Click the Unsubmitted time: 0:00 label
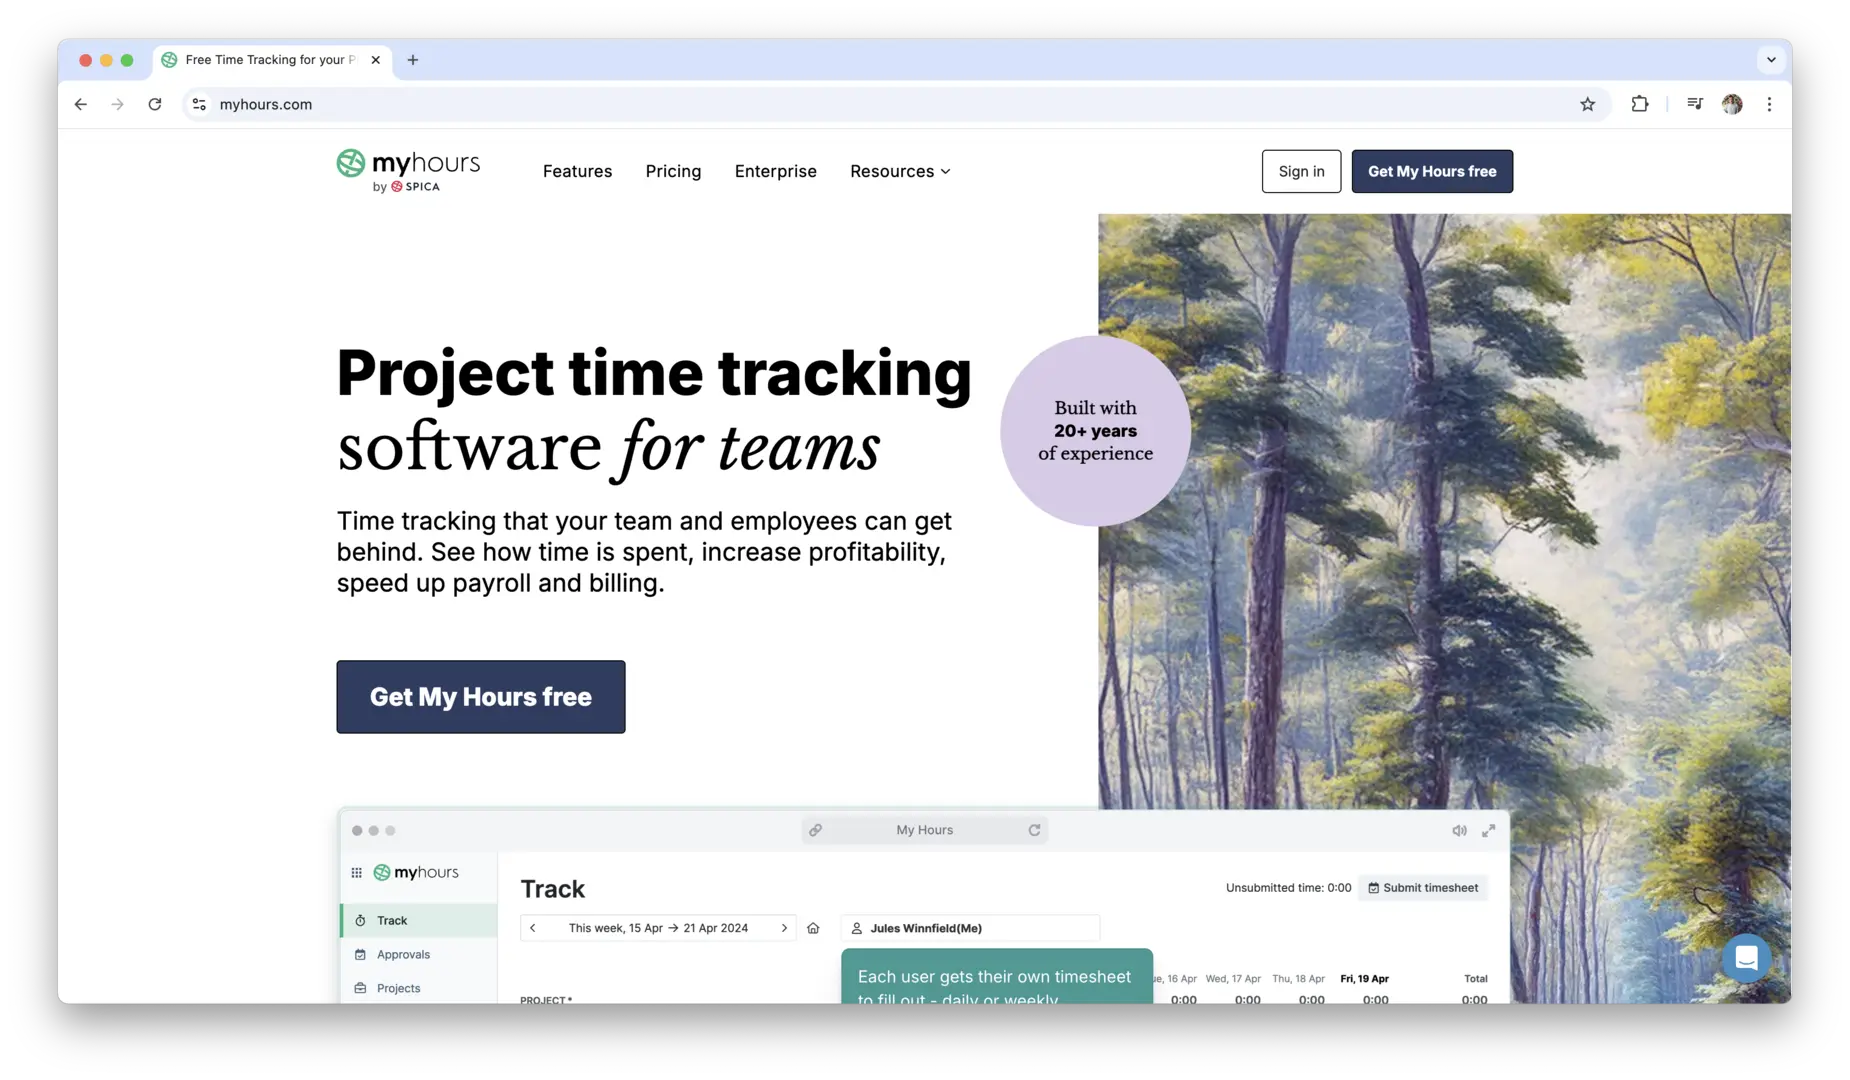Viewport: 1850px width, 1080px height. [x=1289, y=888]
